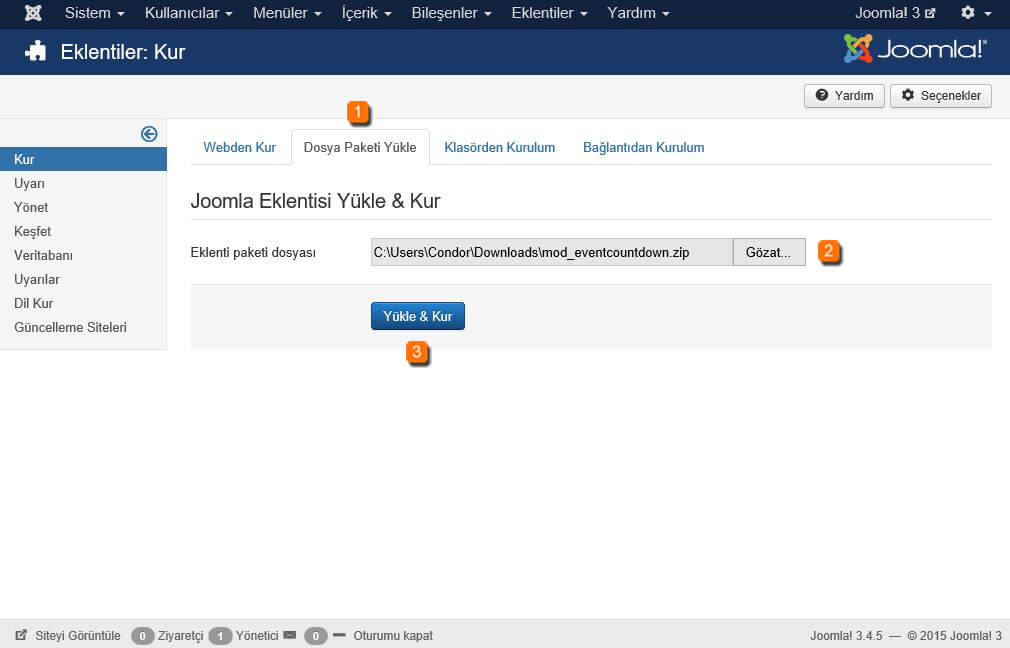The height and width of the screenshot is (648, 1010).
Task: Open the Kullanıcılar dropdown menu
Action: 188,13
